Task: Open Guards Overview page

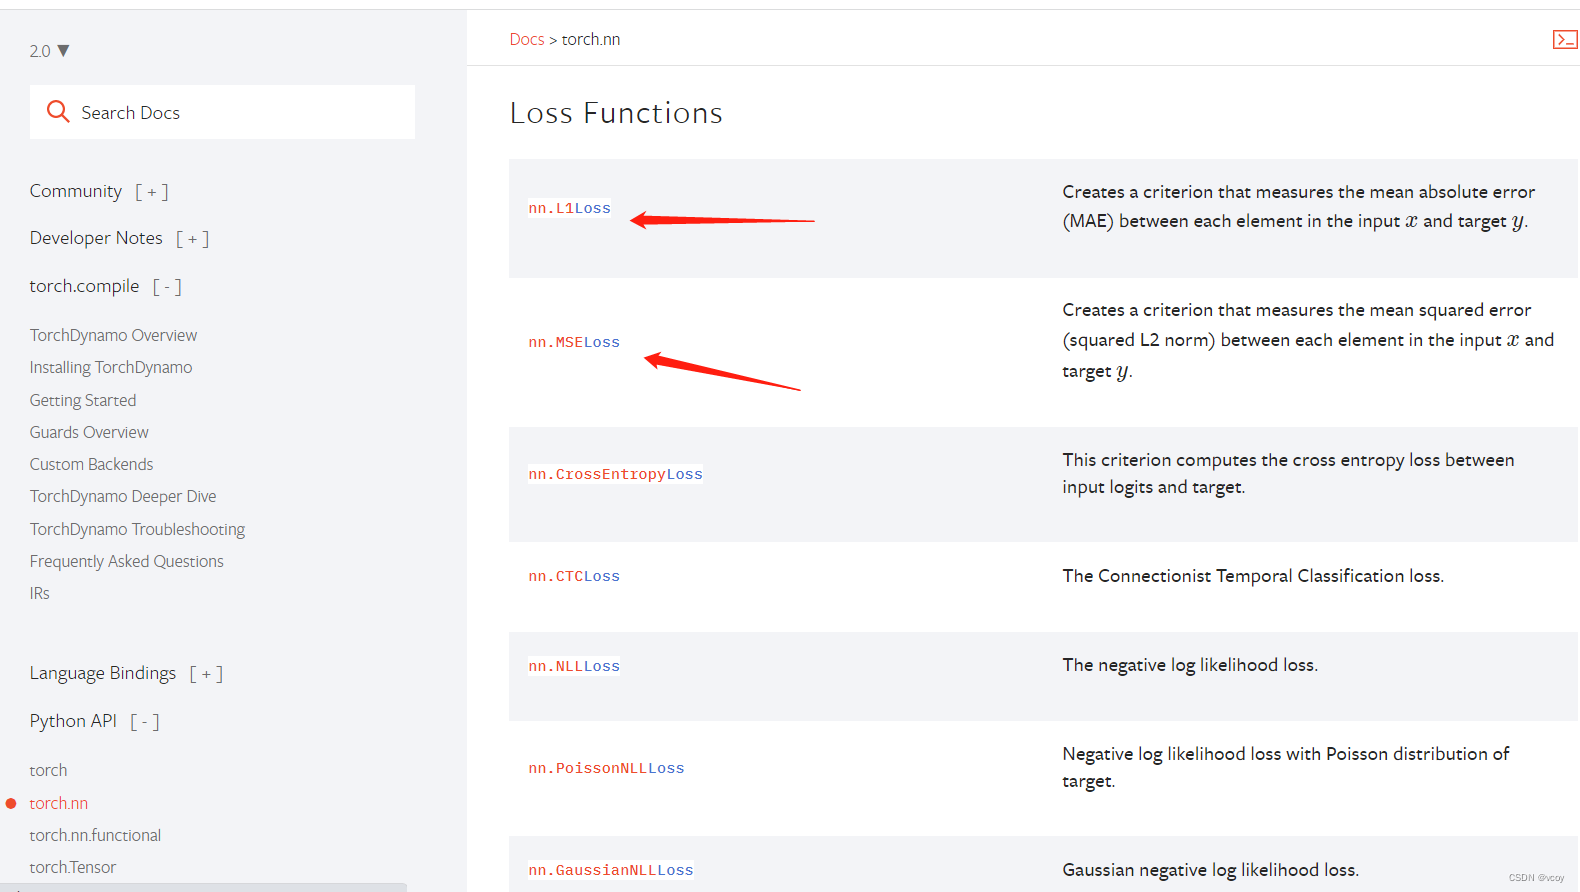Action: coord(89,432)
